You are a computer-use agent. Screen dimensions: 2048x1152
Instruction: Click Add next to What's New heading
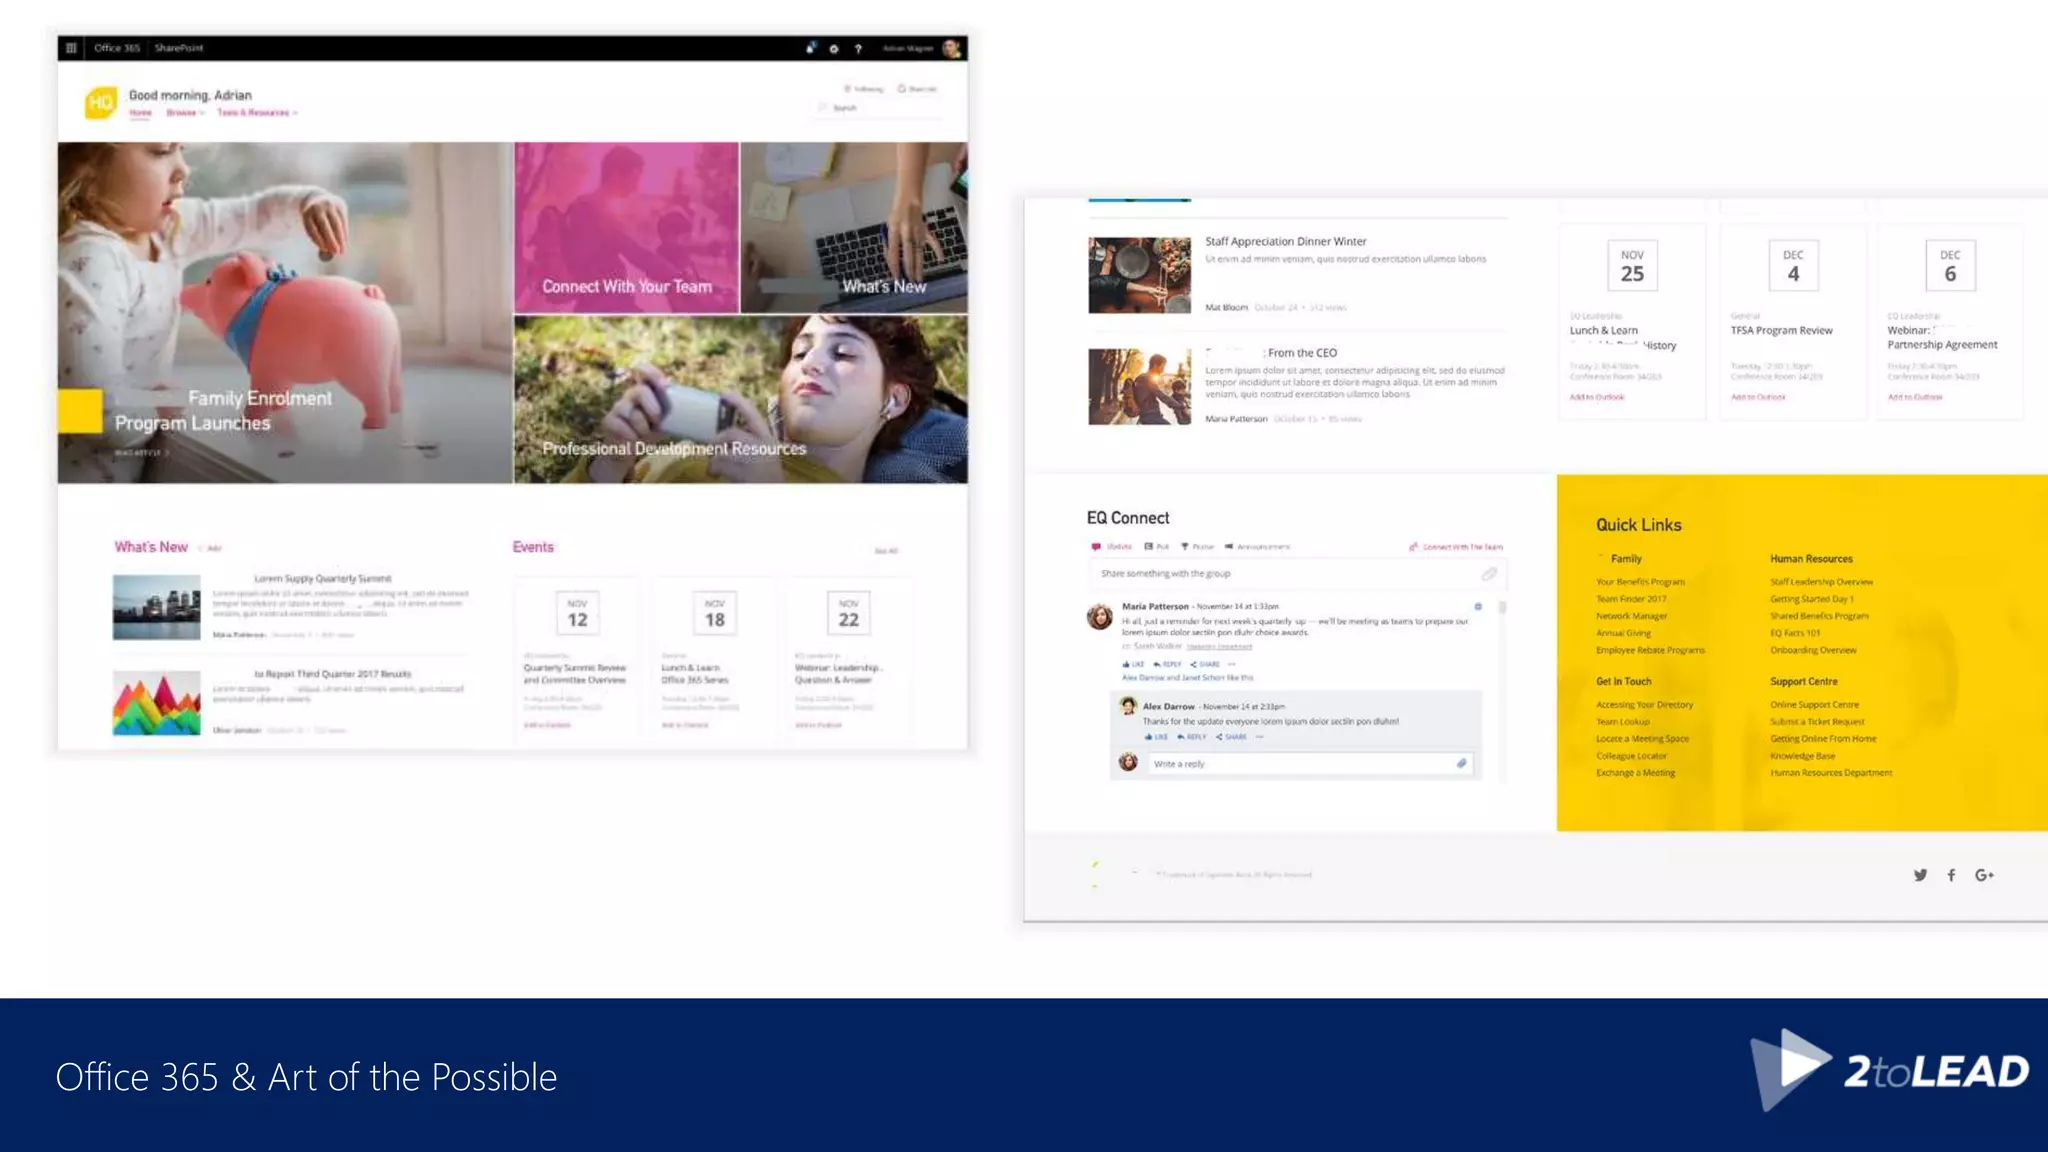211,548
